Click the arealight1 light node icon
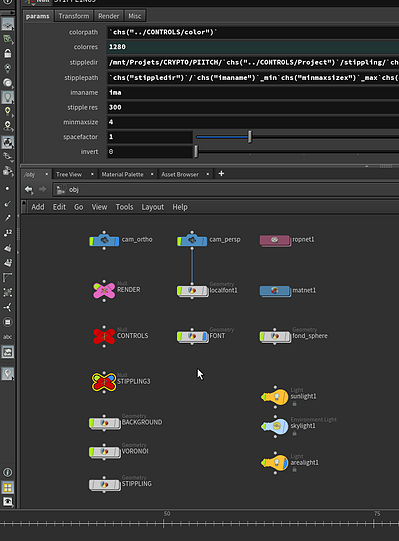This screenshot has width=399, height=541. 275,463
